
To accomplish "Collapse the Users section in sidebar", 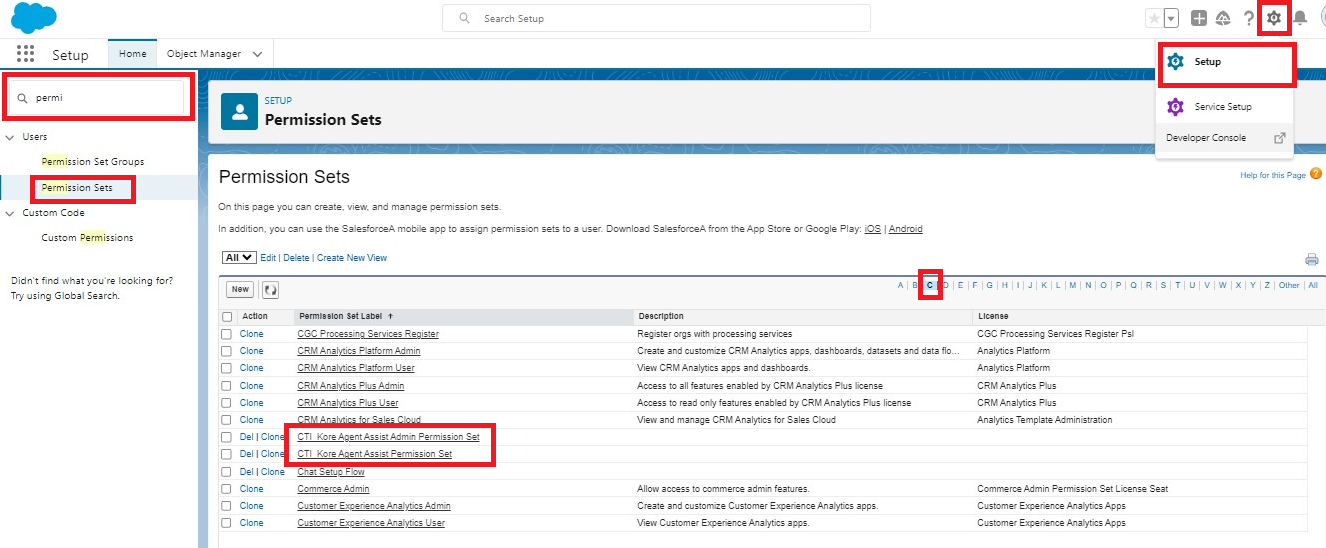I will [10, 137].
